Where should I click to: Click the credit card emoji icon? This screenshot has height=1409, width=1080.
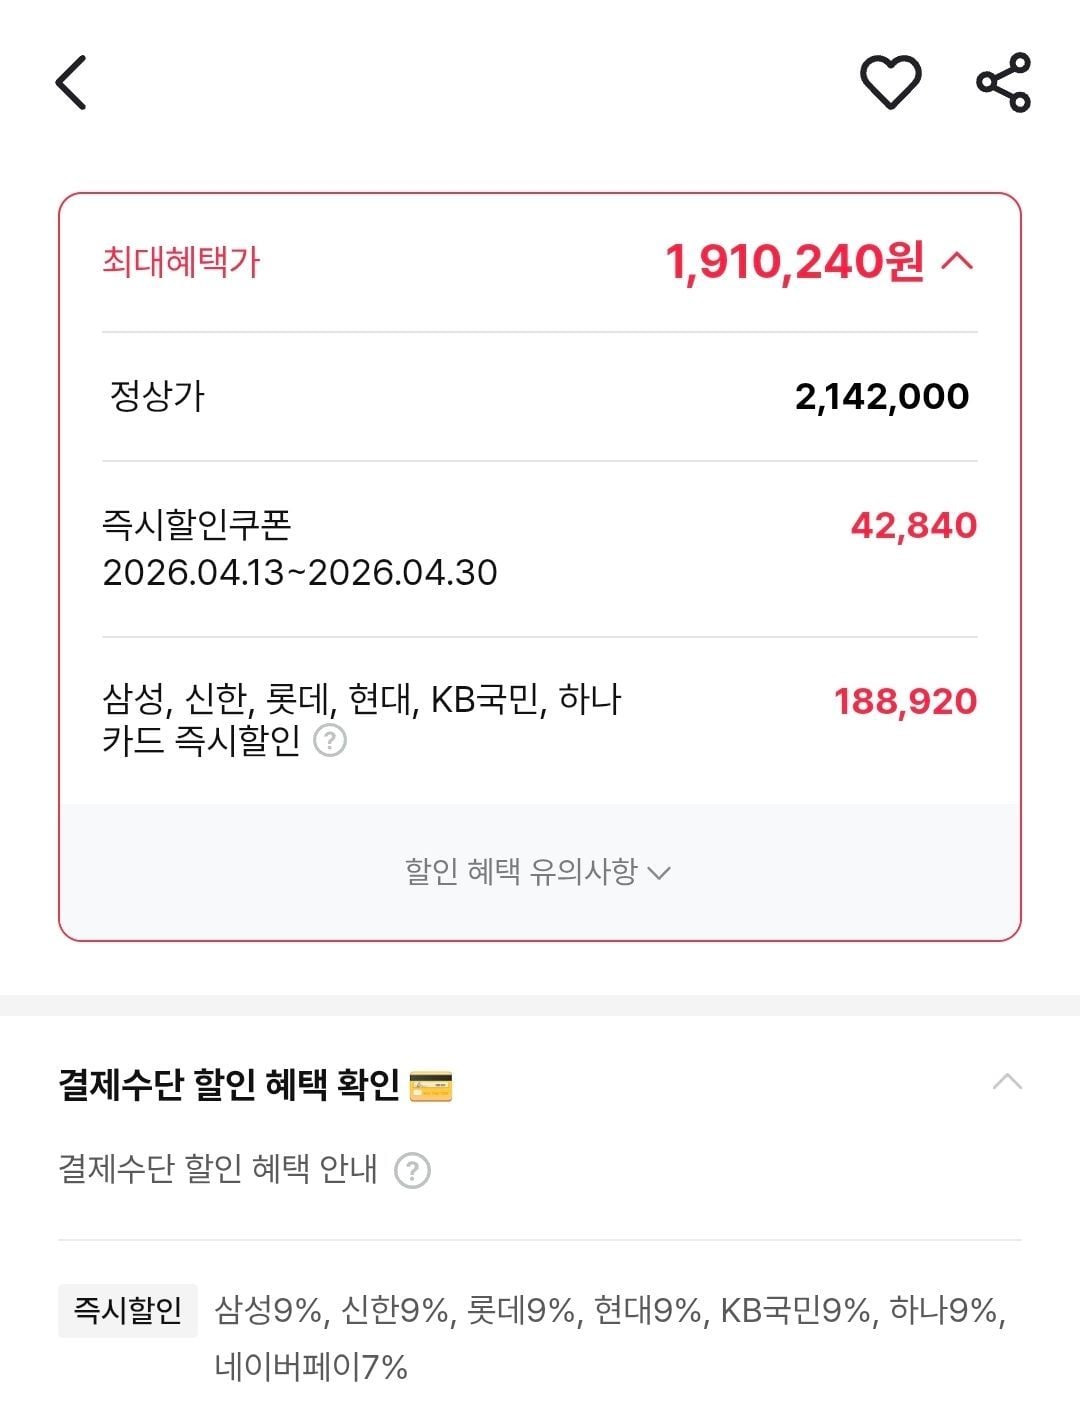click(x=431, y=1086)
